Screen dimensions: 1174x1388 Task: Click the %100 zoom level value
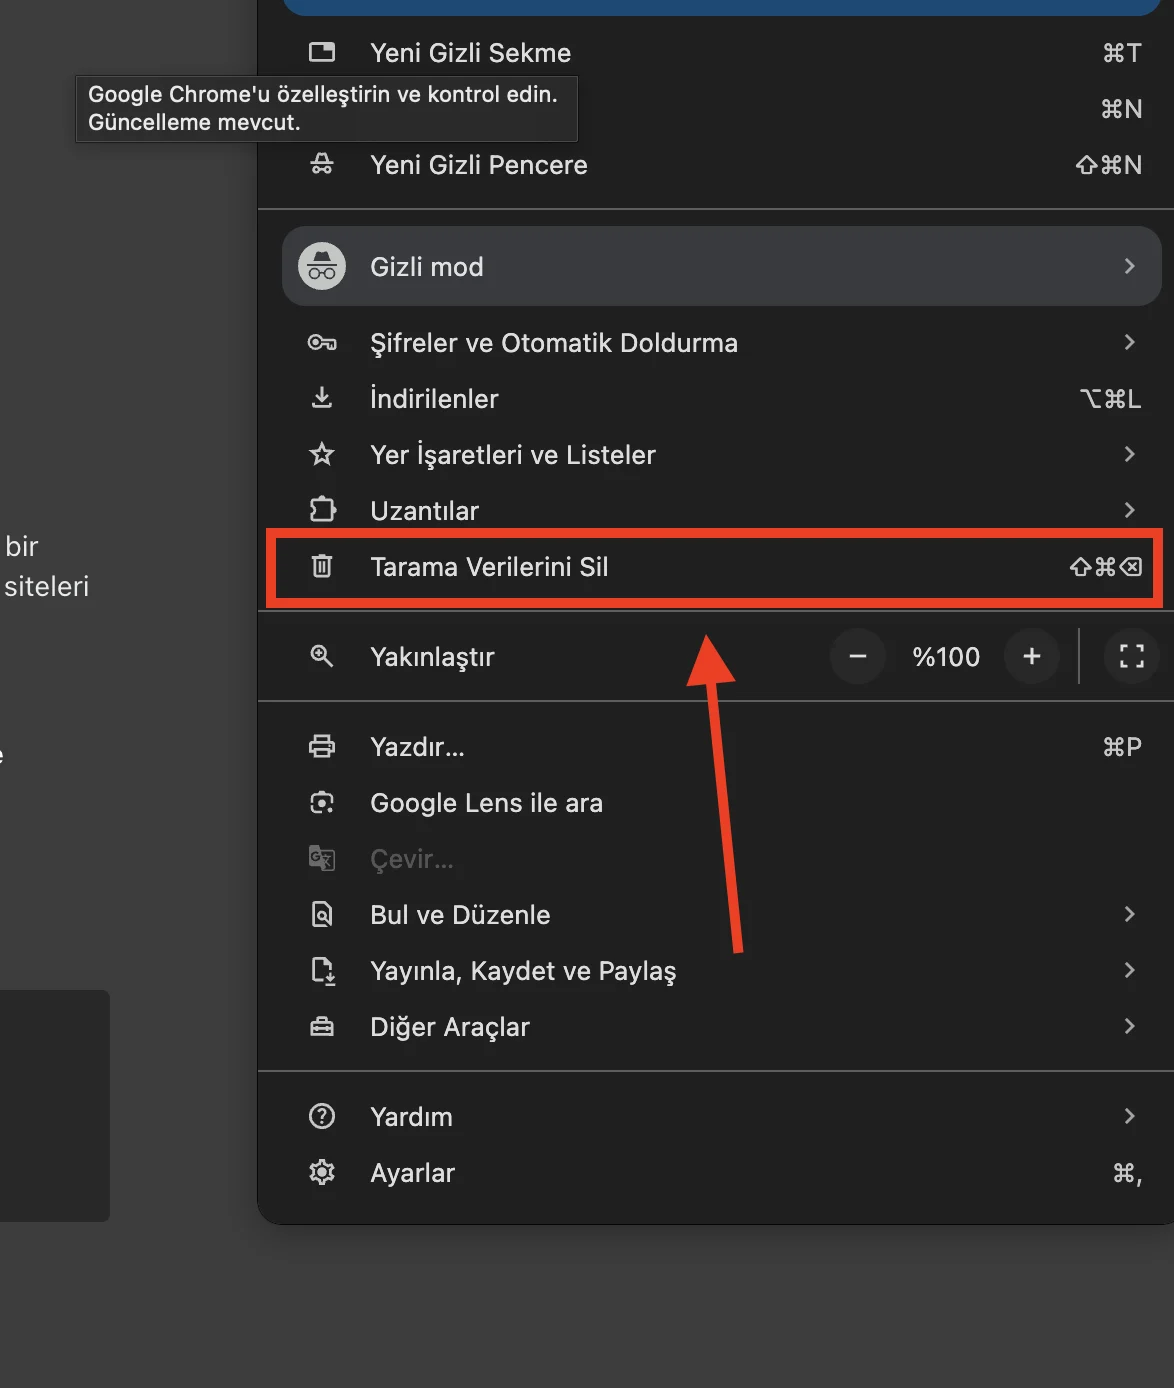coord(946,657)
